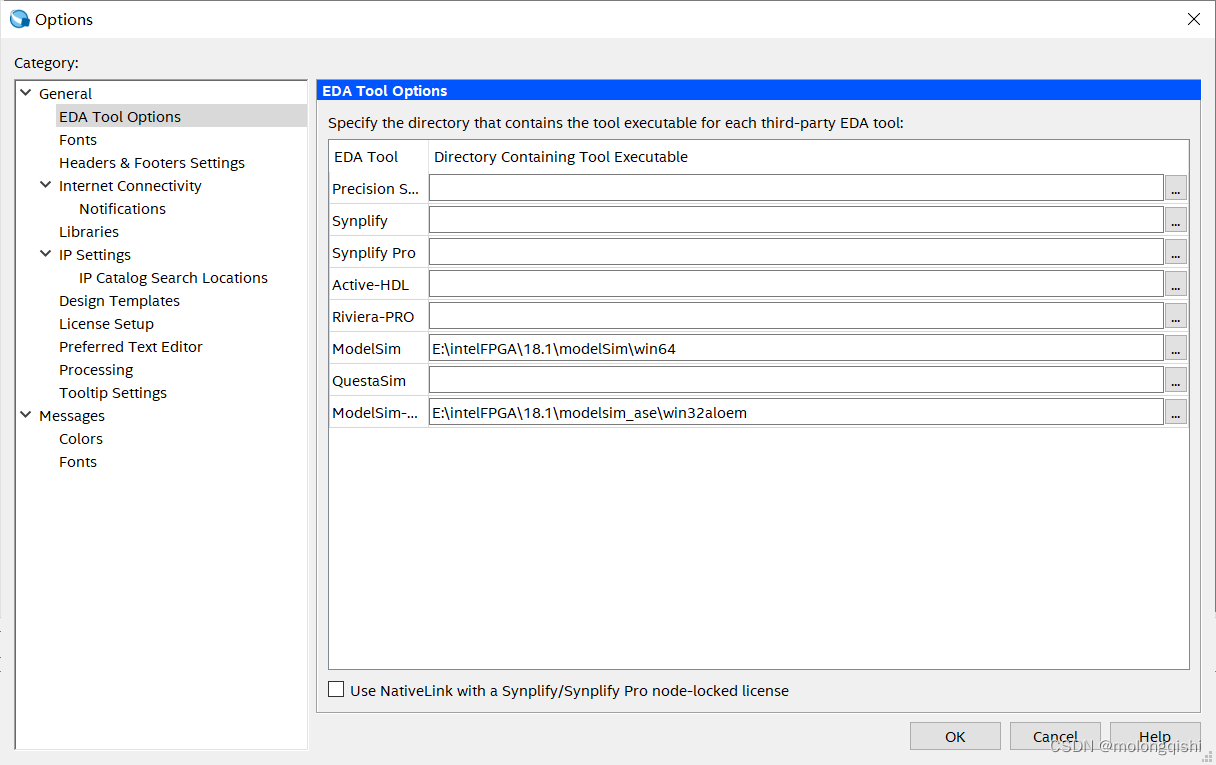Image resolution: width=1216 pixels, height=765 pixels.
Task: Click the ModelSim path field with win64
Action: (796, 348)
